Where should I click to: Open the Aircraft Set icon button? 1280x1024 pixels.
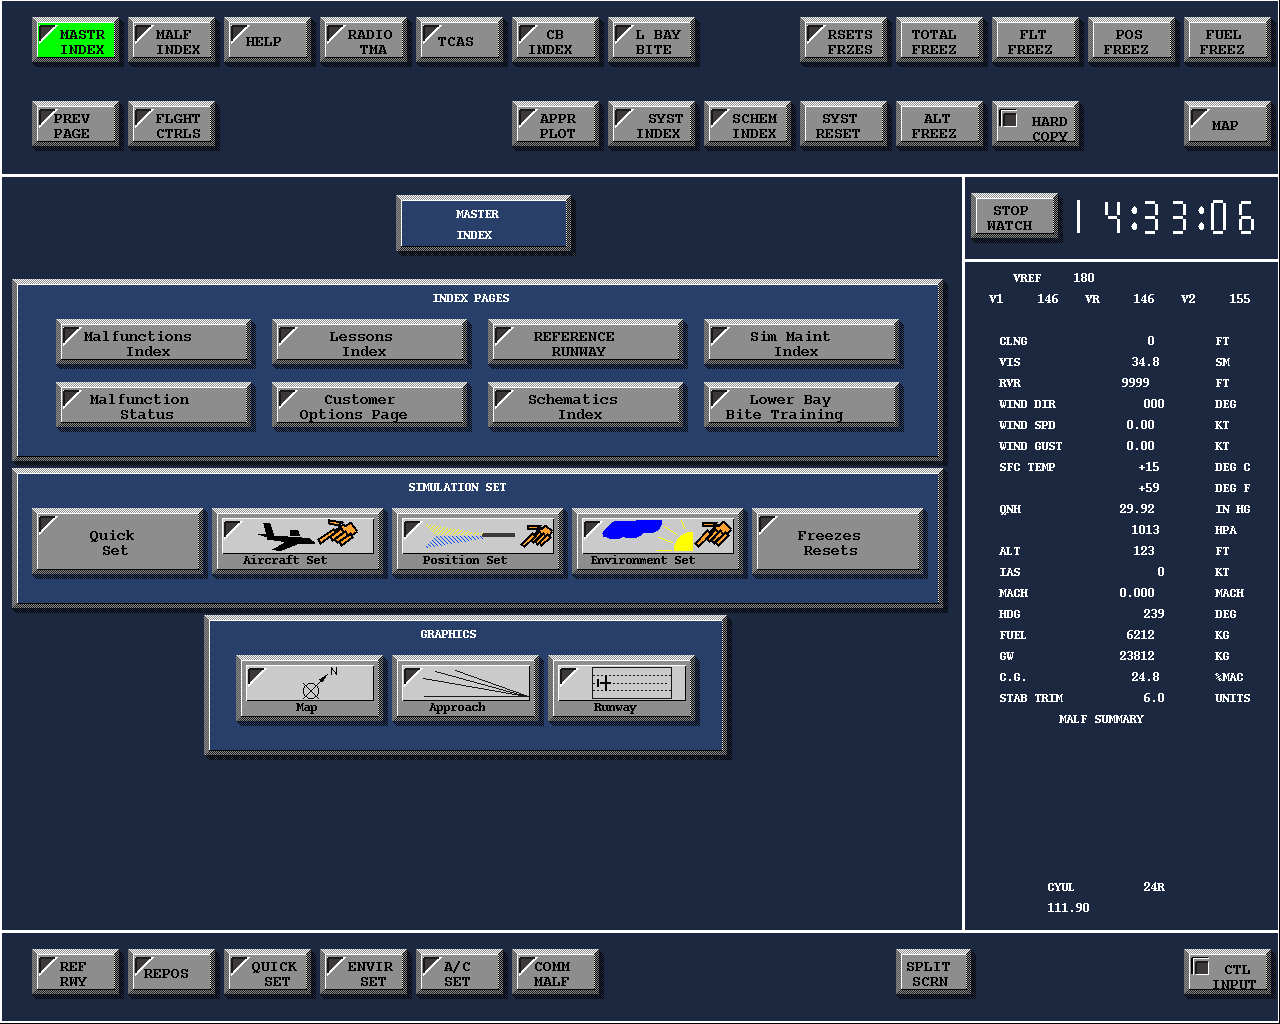point(298,541)
